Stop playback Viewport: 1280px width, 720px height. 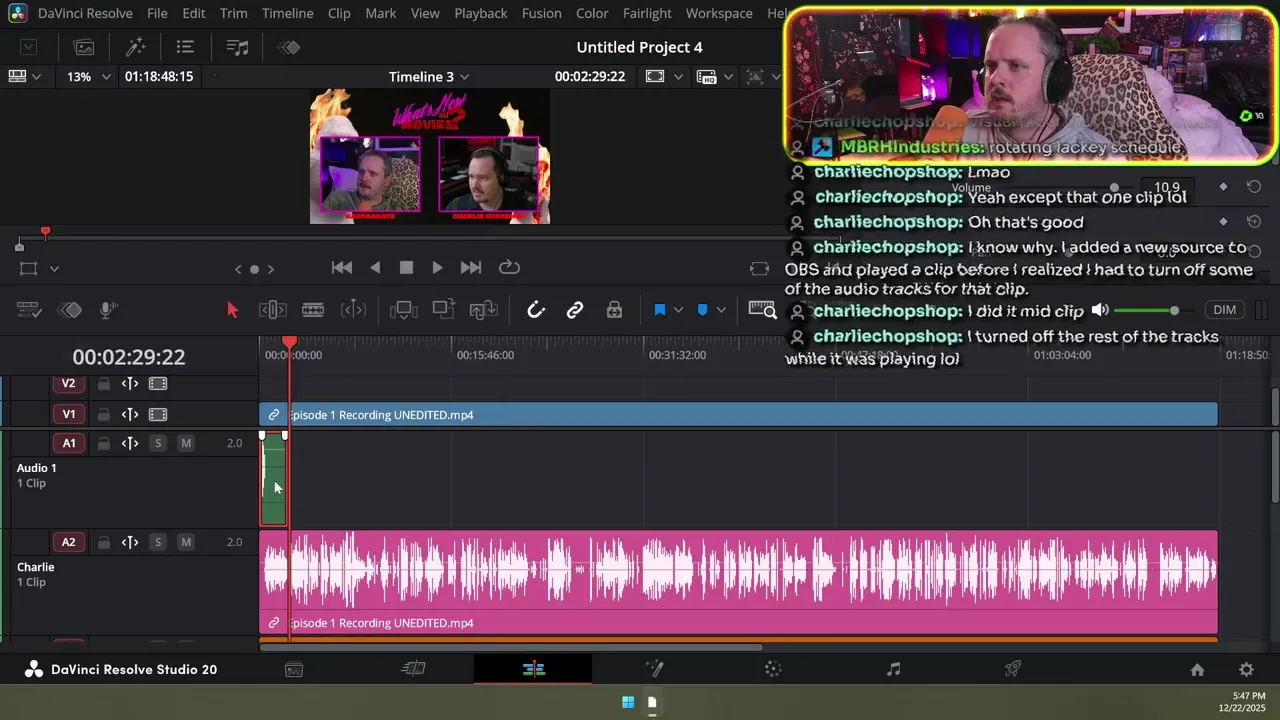click(406, 268)
